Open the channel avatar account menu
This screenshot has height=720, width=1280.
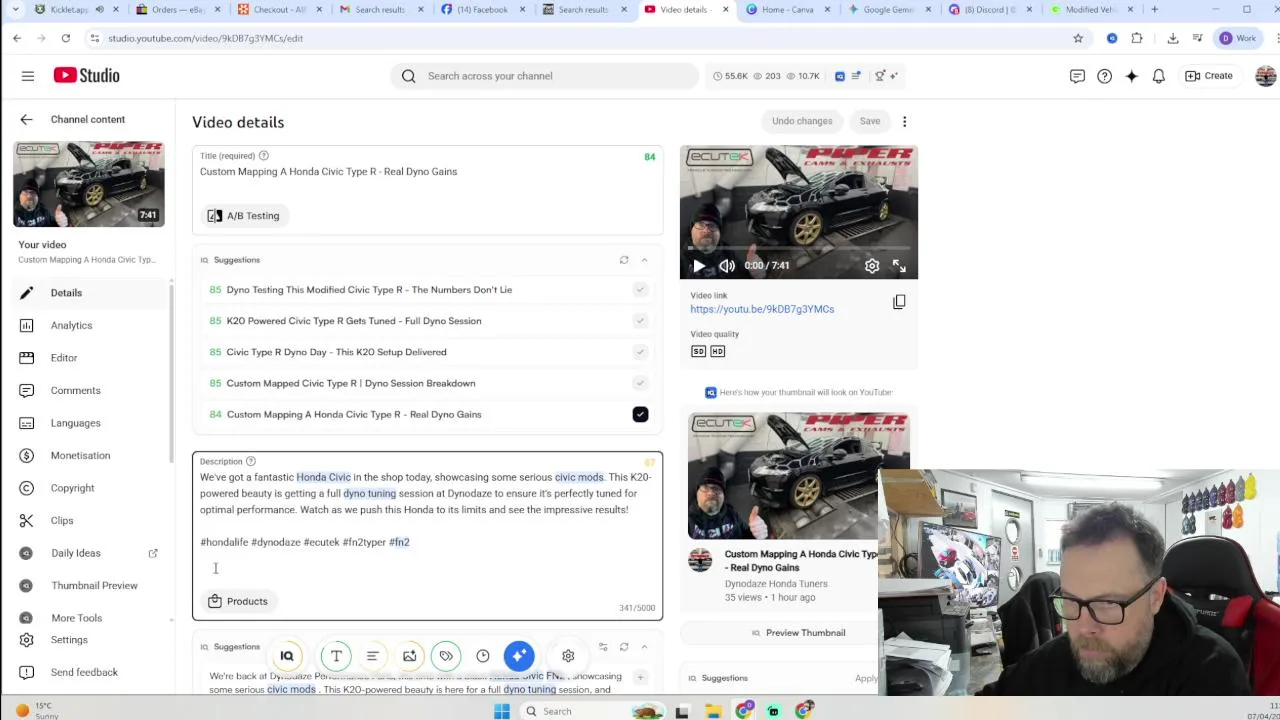click(1265, 76)
